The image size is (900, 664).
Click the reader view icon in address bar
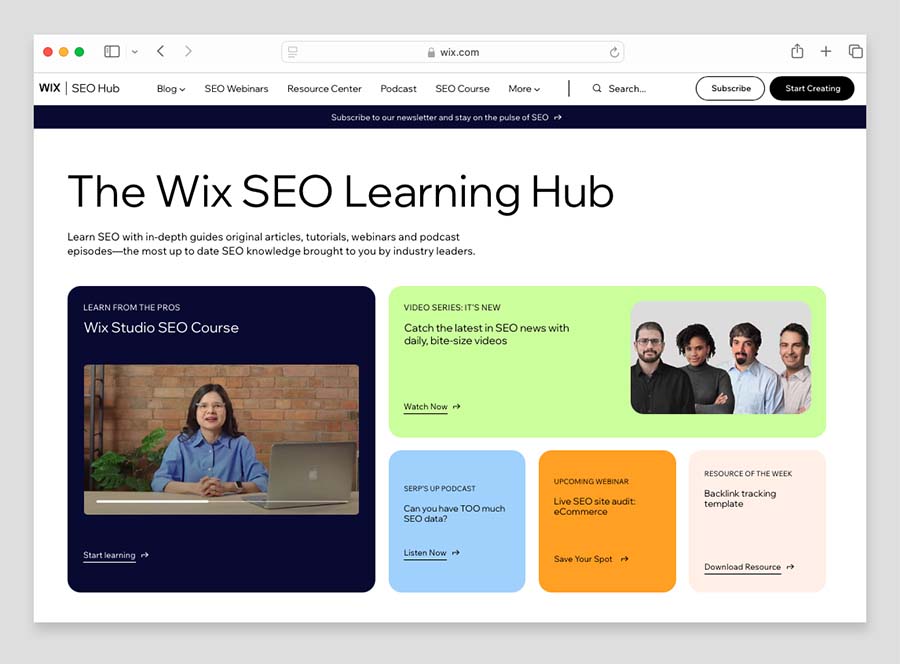coord(293,52)
